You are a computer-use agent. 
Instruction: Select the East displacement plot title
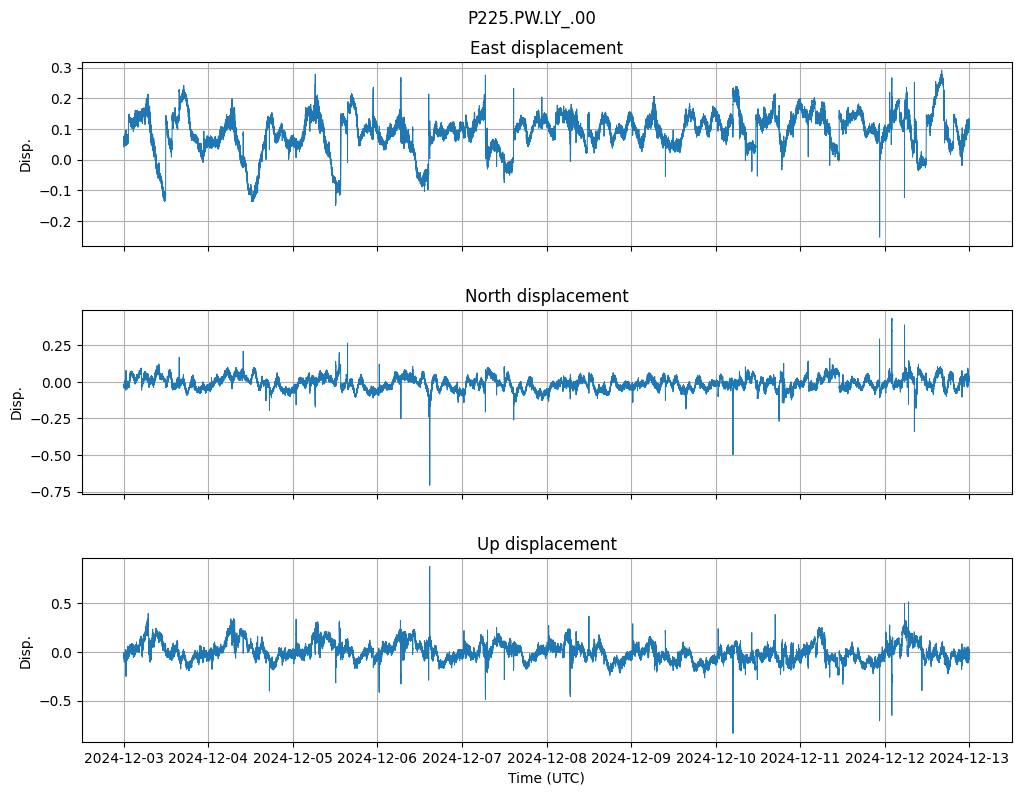pos(546,48)
